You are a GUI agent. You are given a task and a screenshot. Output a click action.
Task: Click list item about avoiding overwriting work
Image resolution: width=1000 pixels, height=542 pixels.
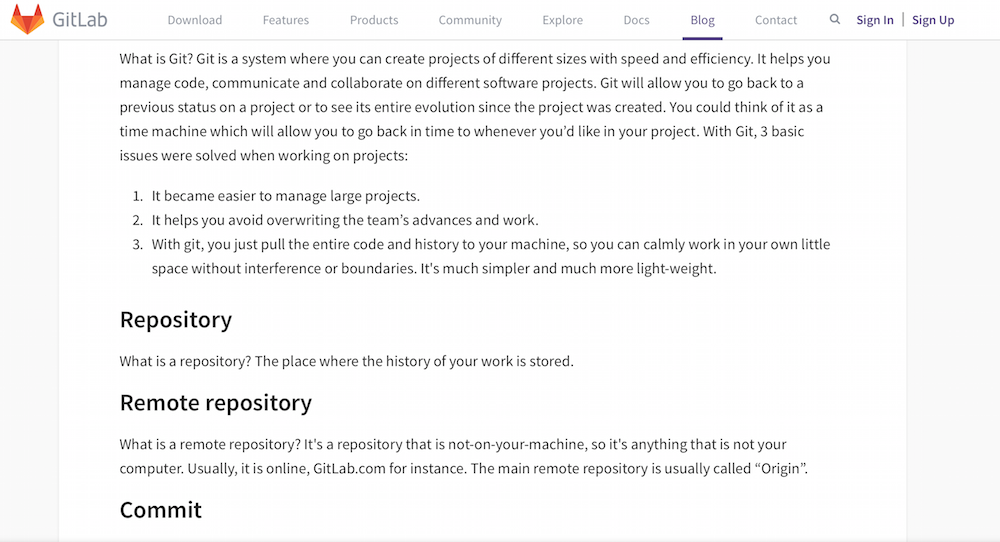click(x=345, y=220)
